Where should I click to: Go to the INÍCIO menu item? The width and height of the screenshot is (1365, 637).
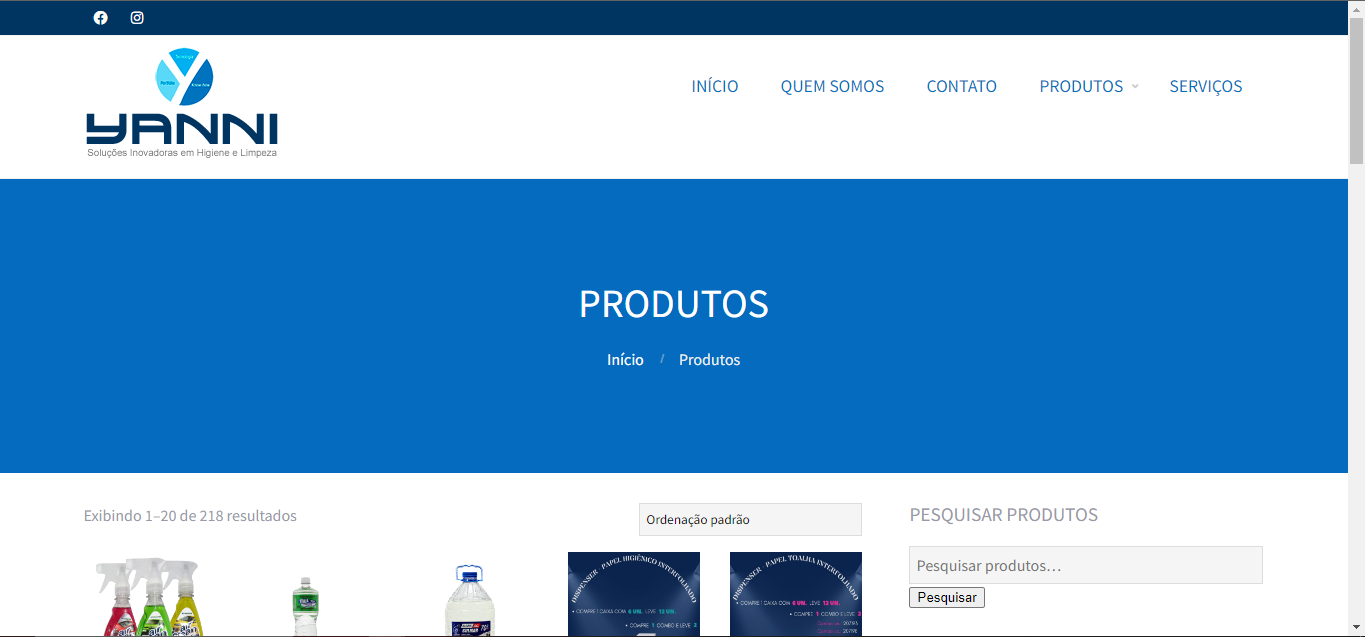[715, 86]
